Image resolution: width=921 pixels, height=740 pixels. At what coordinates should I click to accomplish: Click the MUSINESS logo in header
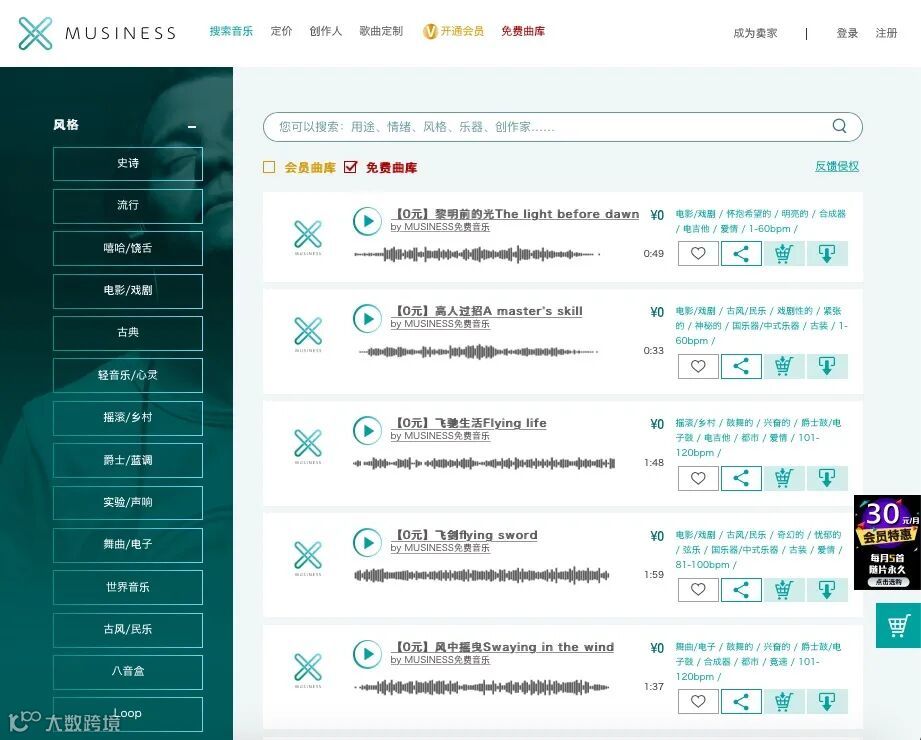(x=97, y=33)
